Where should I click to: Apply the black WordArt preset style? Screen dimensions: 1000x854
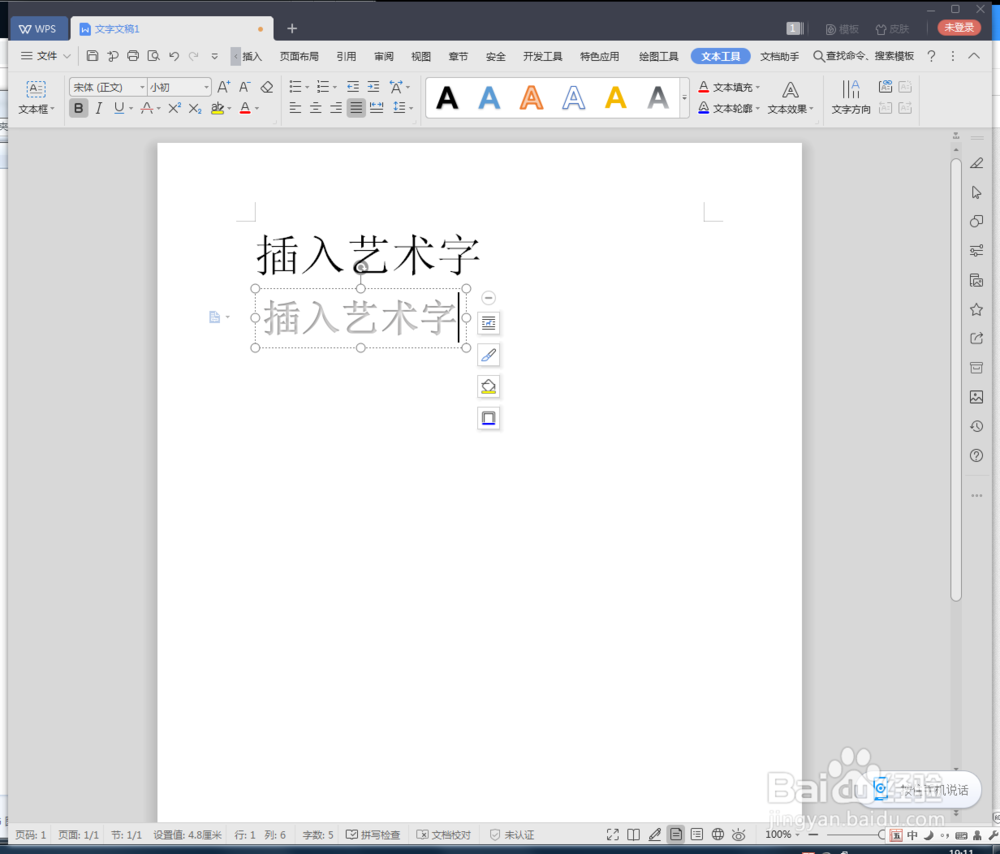(447, 98)
